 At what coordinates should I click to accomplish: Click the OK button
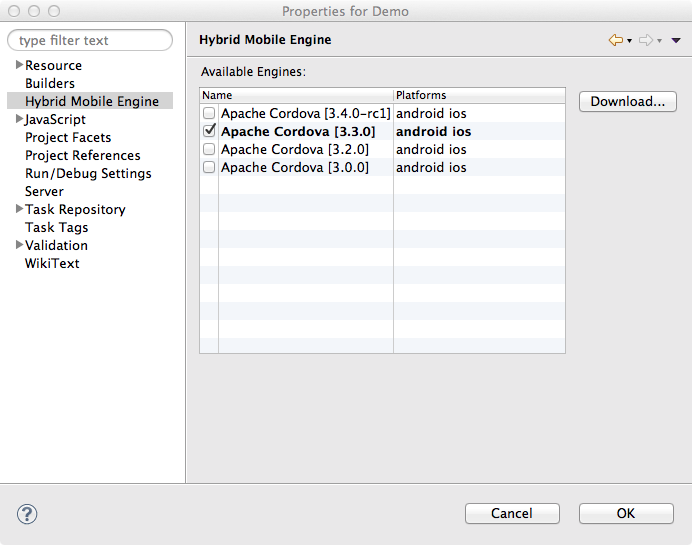[x=626, y=513]
